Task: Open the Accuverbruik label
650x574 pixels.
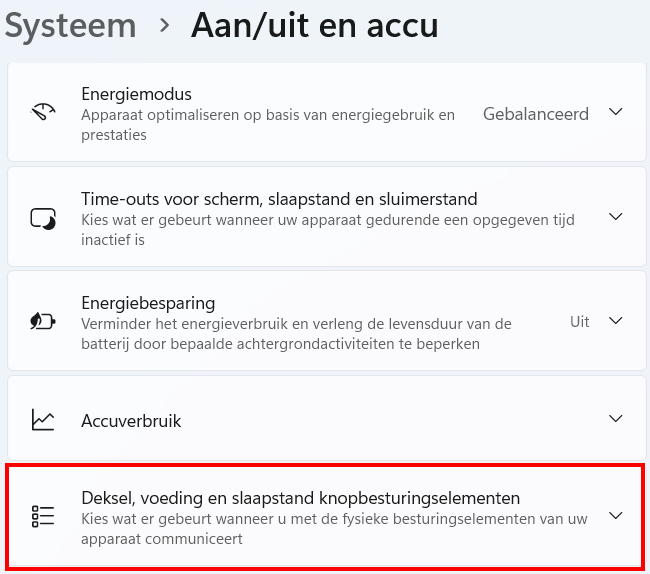Action: click(x=131, y=421)
